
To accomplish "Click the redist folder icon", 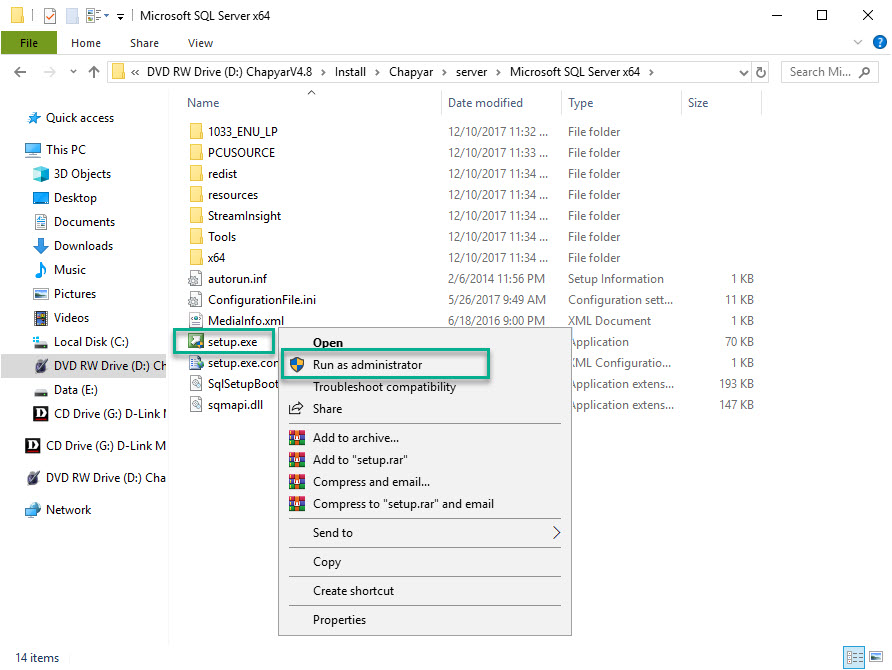I will [x=196, y=174].
